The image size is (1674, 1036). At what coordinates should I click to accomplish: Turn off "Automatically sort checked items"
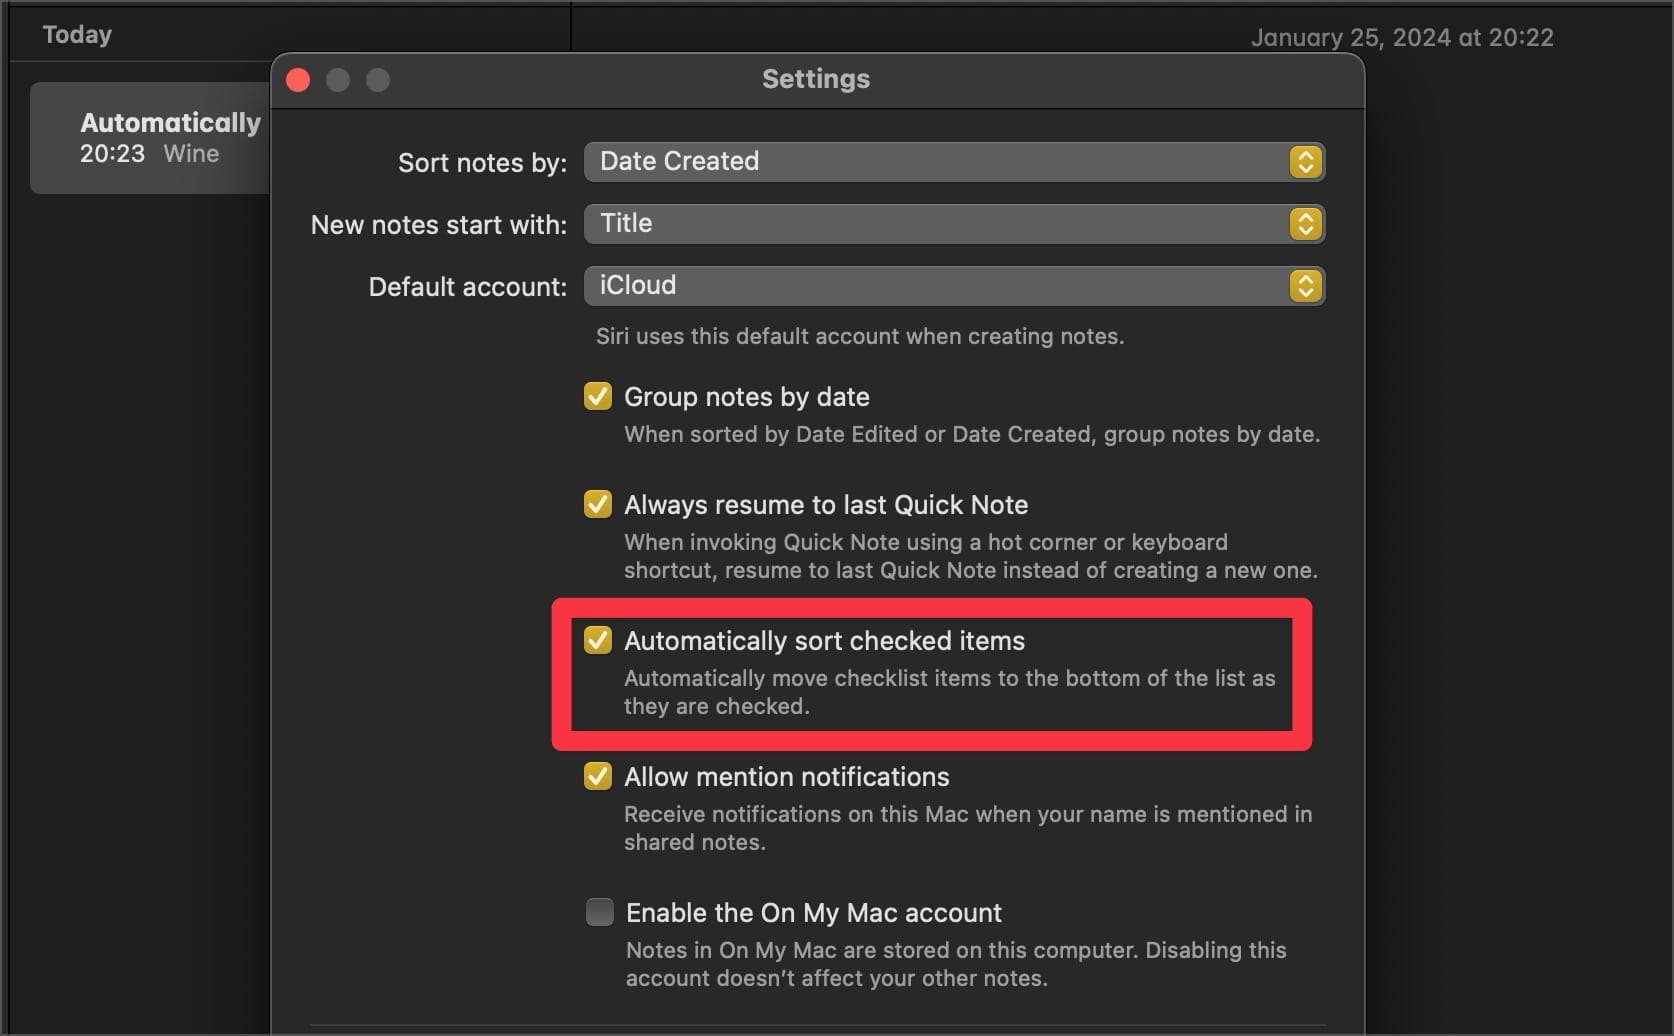[x=598, y=639]
